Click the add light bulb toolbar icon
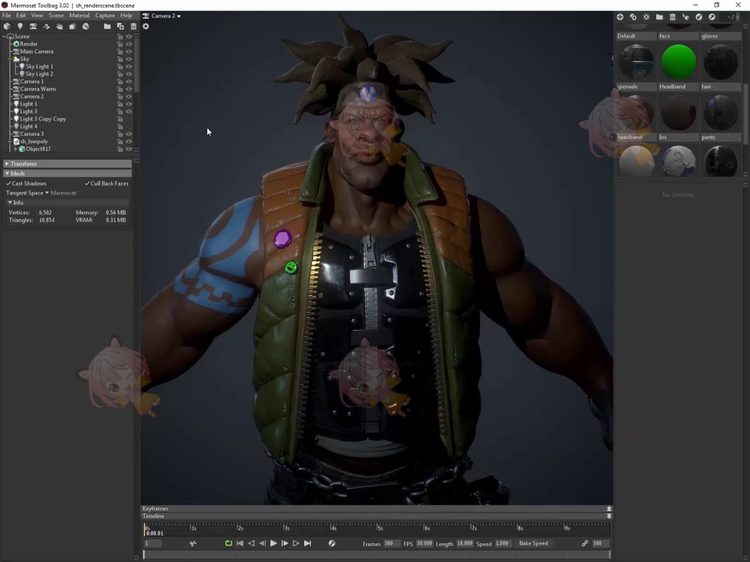This screenshot has height=562, width=750. [20, 26]
